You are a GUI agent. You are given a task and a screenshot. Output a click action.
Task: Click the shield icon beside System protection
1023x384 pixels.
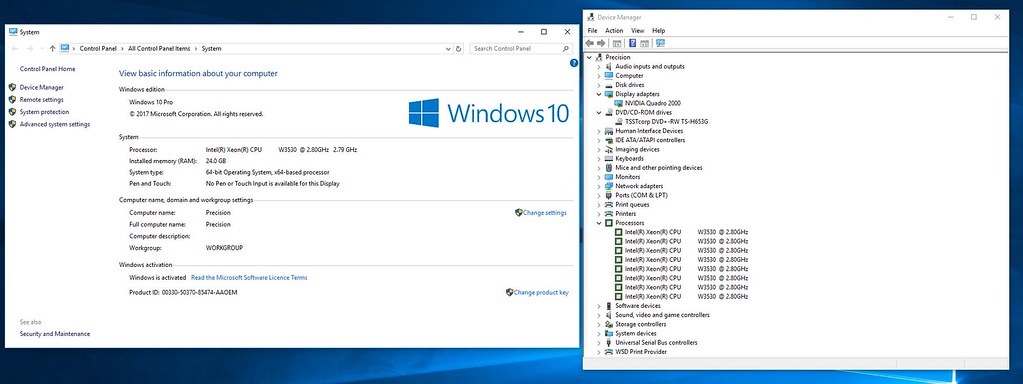pos(12,112)
